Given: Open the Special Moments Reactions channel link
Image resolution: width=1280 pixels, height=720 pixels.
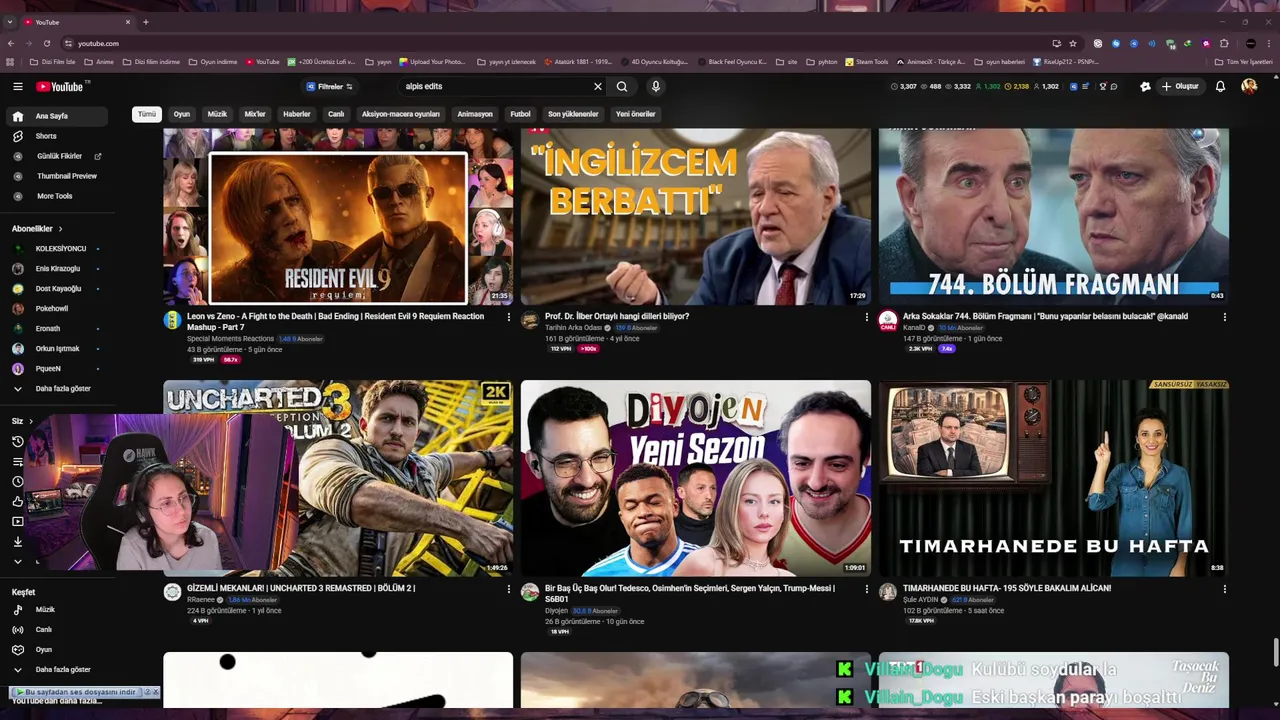Looking at the screenshot, I should [x=230, y=339].
